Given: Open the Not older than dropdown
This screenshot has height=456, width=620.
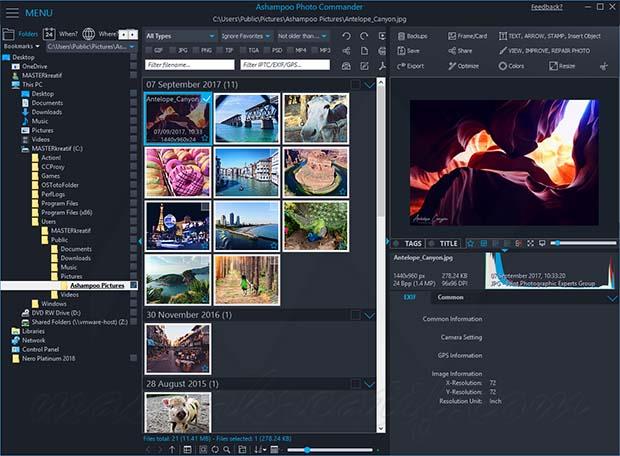Looking at the screenshot, I should pyautogui.click(x=303, y=36).
